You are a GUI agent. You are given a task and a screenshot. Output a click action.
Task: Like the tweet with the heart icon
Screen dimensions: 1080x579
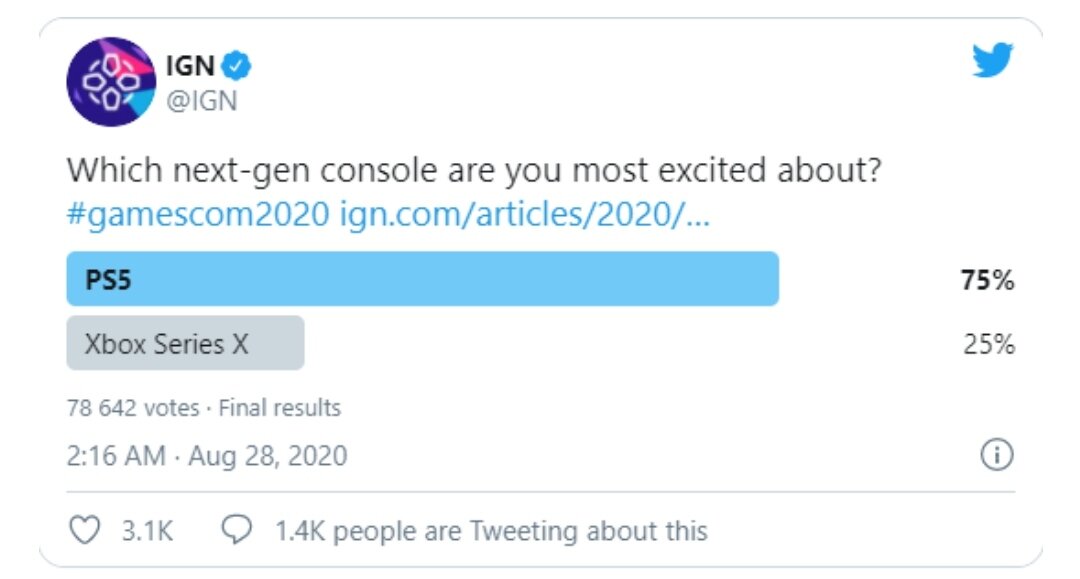point(85,530)
